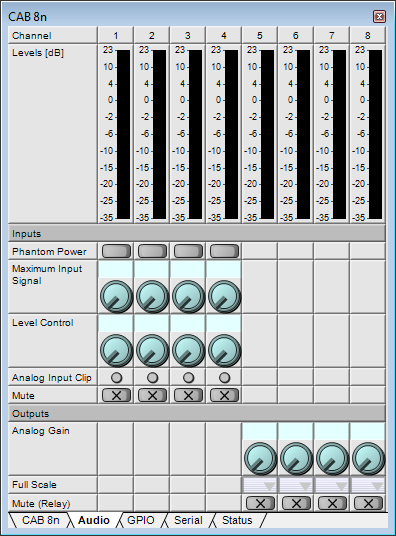Image resolution: width=396 pixels, height=536 pixels.
Task: Click Maximum Input Signal knob for channel 4
Action: [x=224, y=297]
